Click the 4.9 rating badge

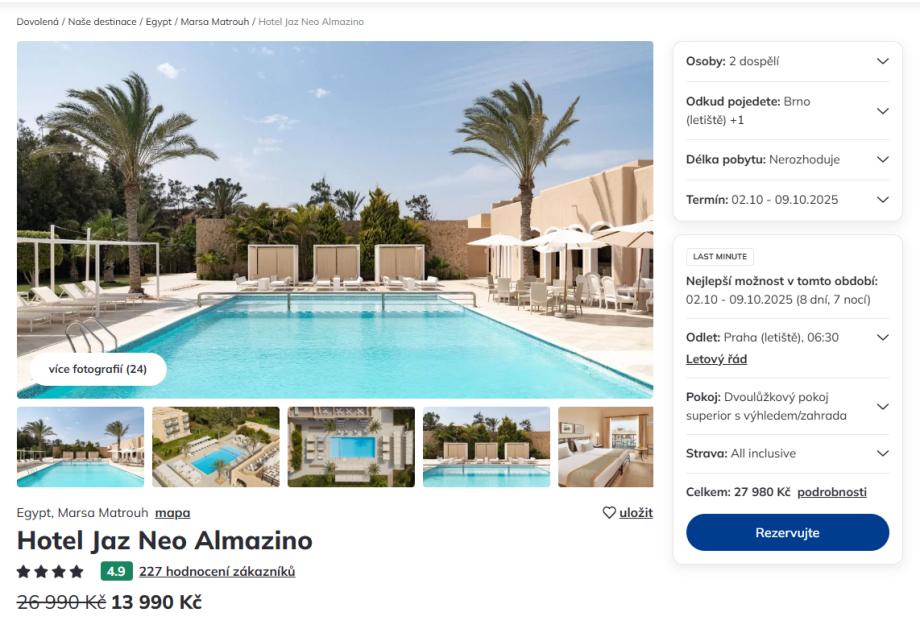click(116, 571)
